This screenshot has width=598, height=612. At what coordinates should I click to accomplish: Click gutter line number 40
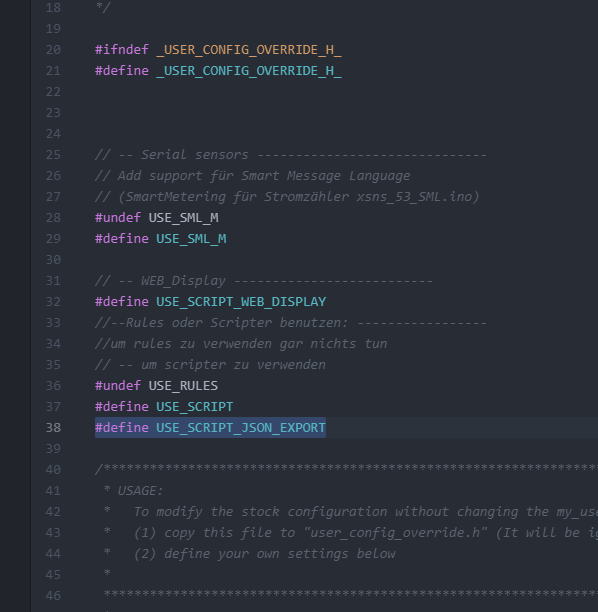click(53, 470)
